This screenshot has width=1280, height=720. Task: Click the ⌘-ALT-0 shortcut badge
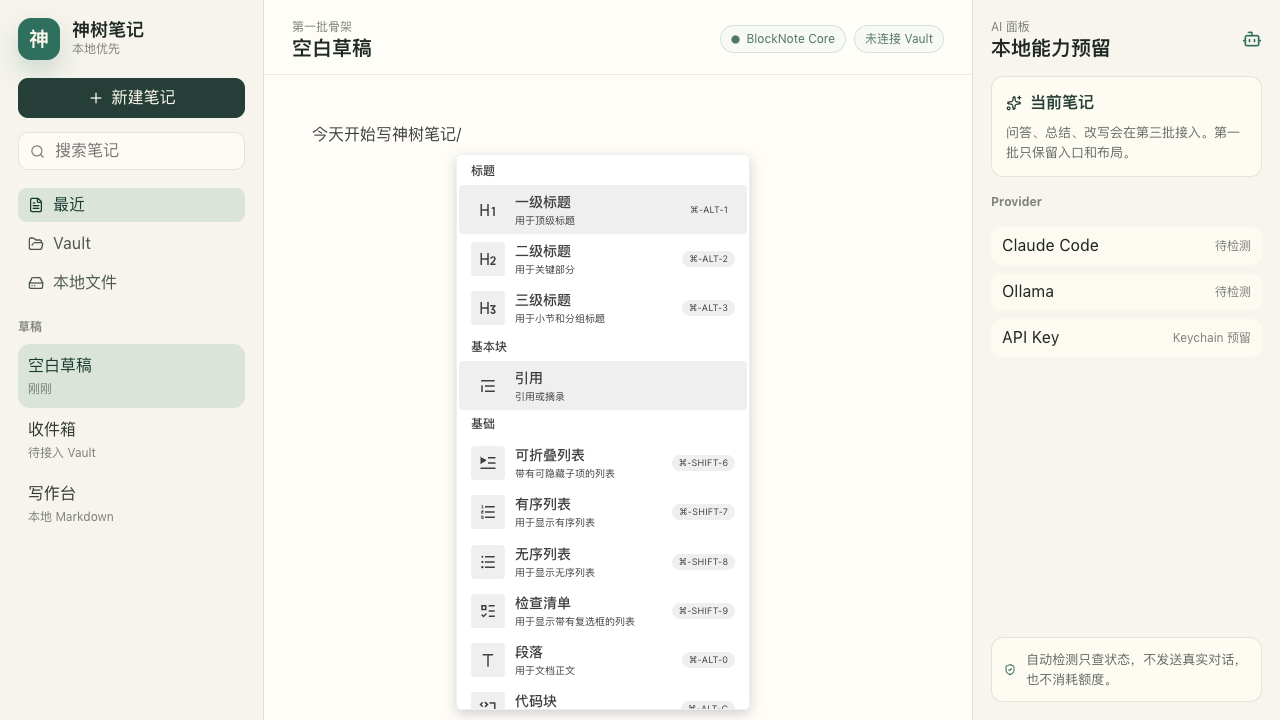point(709,660)
